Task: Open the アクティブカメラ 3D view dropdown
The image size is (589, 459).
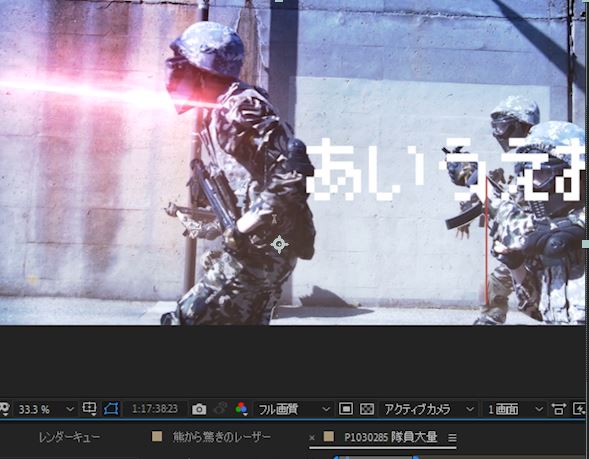Action: coord(428,409)
